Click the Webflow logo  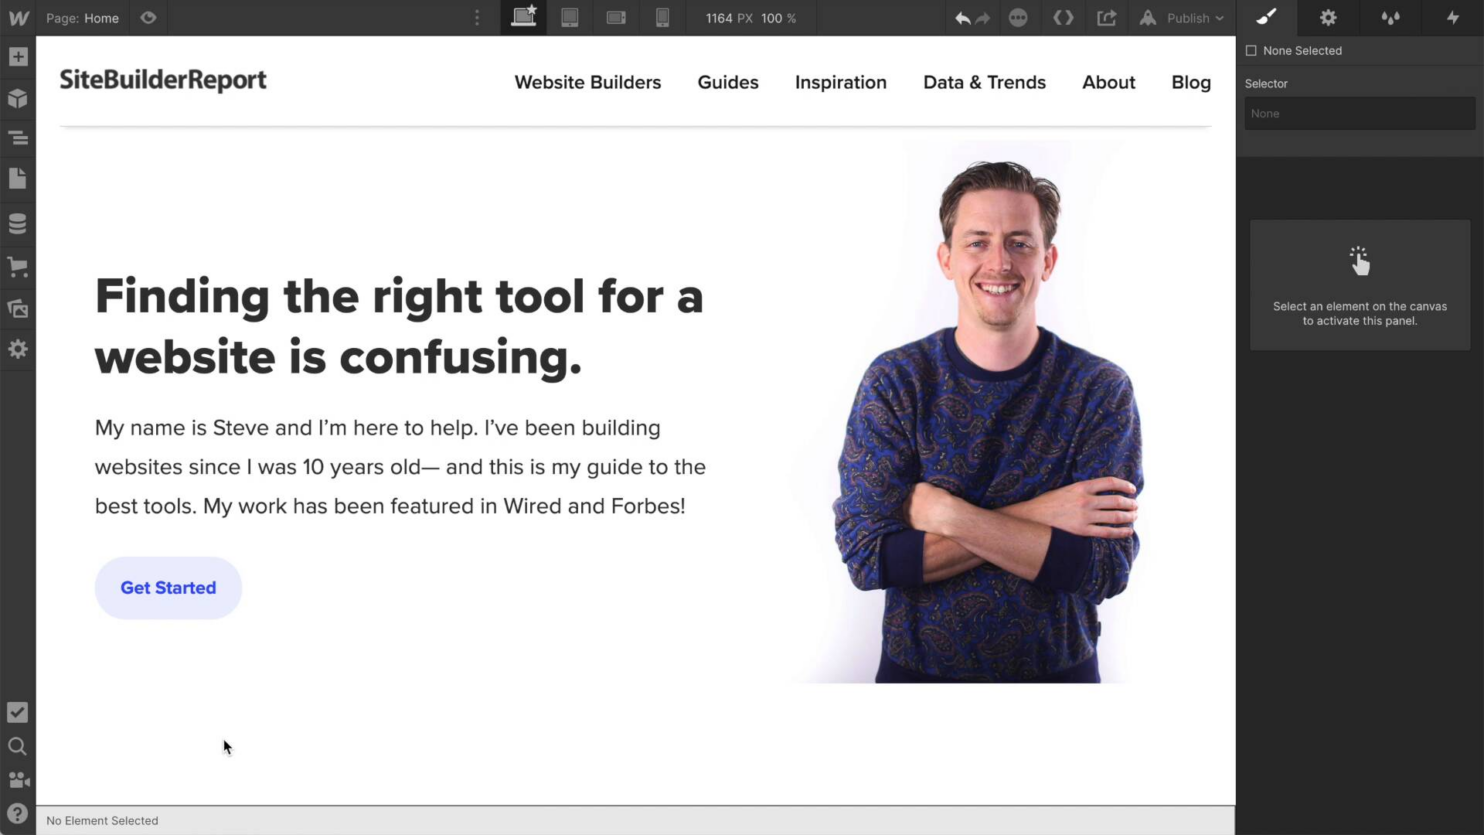[18, 18]
